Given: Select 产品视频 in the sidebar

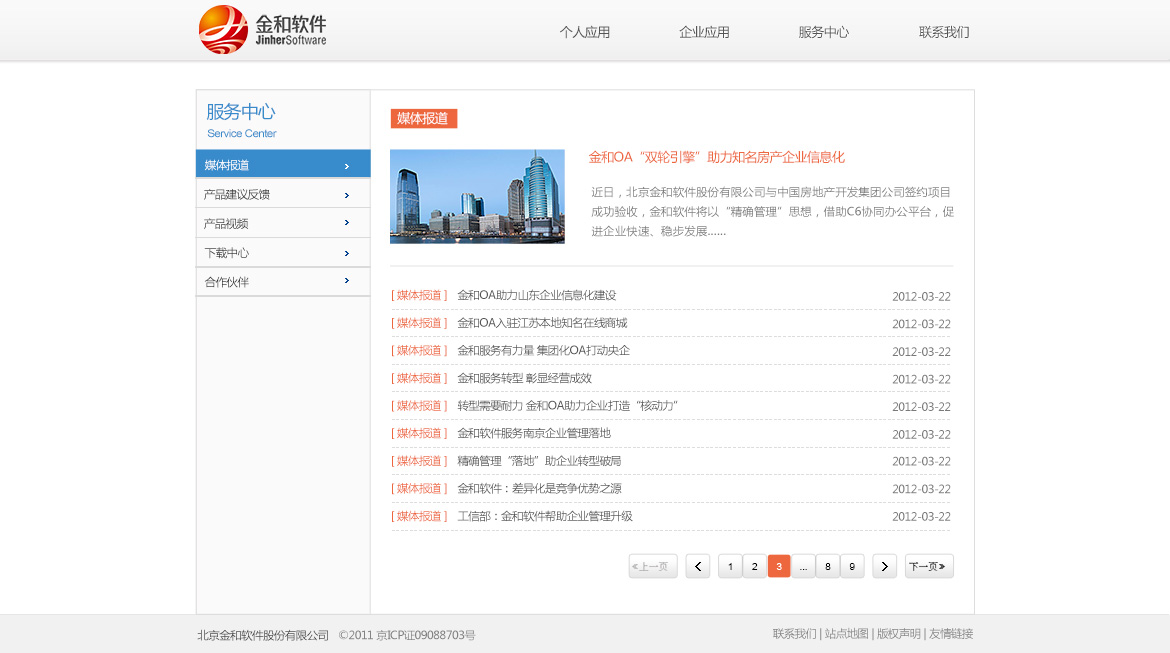Looking at the screenshot, I should (283, 223).
